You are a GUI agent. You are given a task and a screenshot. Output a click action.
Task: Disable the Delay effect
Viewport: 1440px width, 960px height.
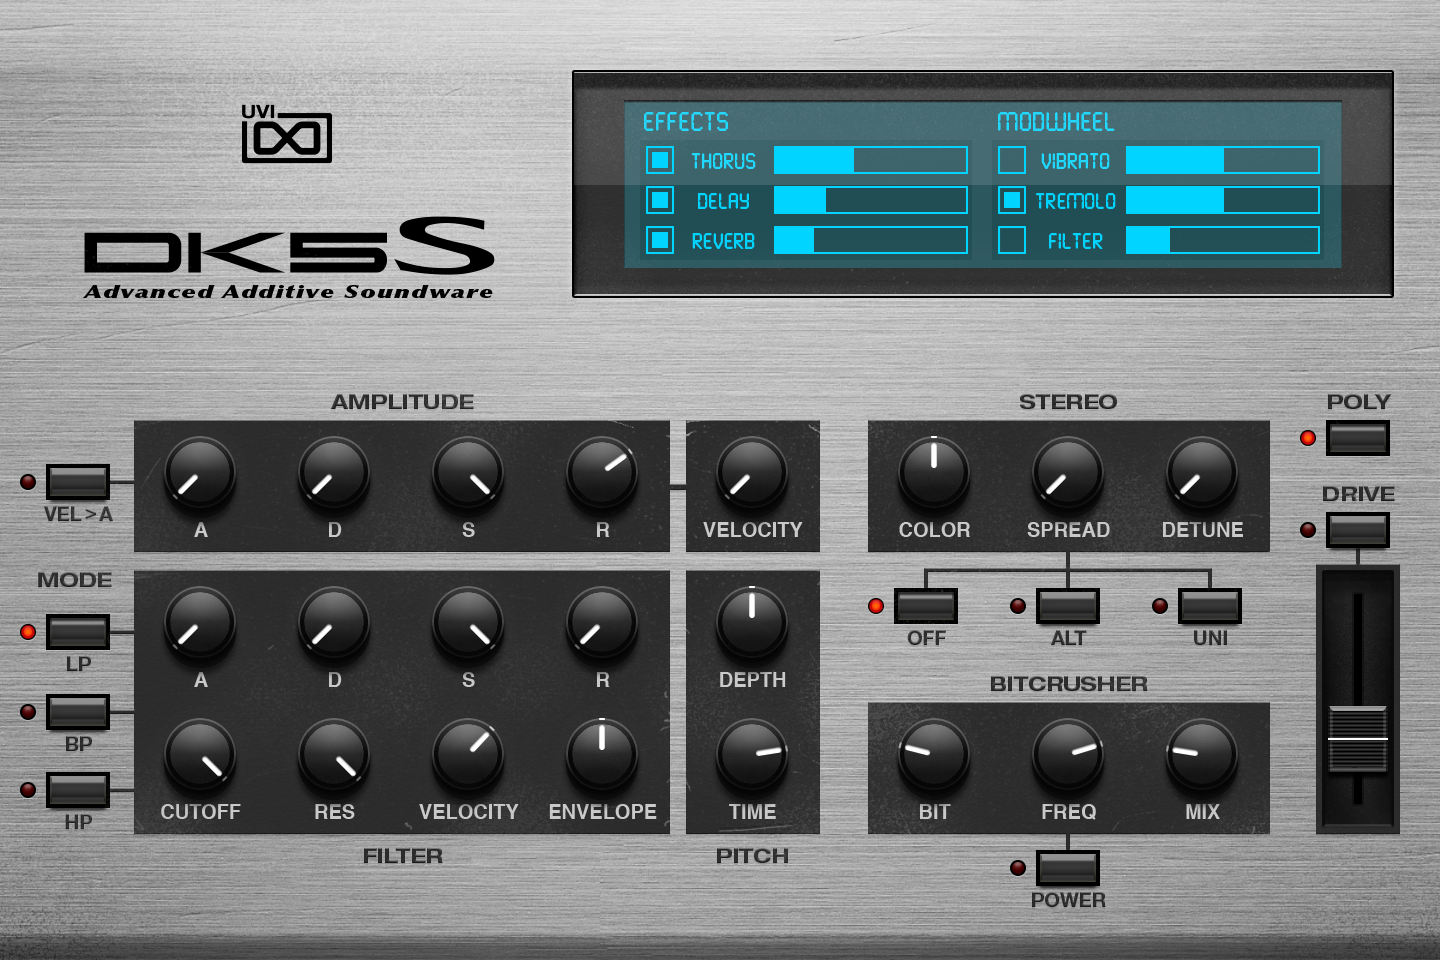(658, 200)
